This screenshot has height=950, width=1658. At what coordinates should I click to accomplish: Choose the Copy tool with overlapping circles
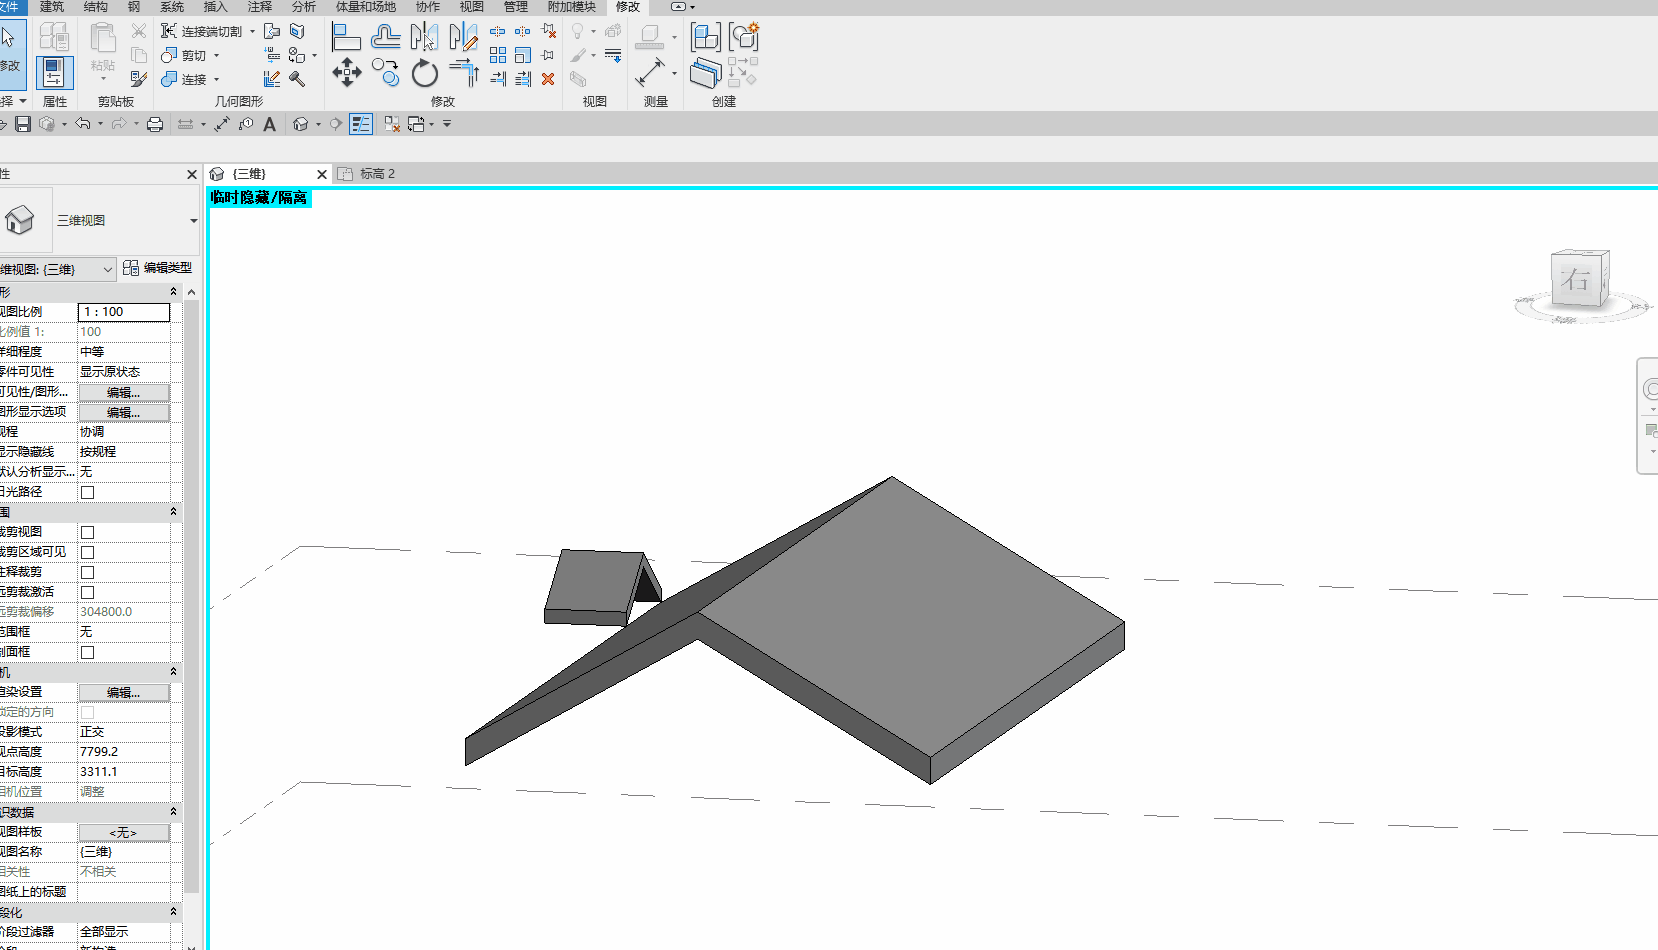(385, 72)
